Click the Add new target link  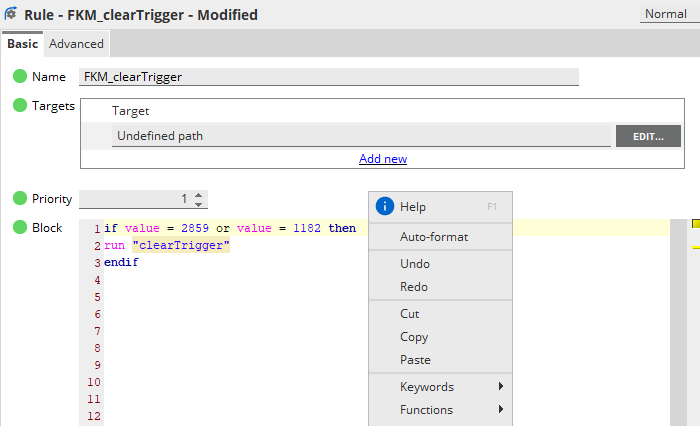(x=383, y=159)
